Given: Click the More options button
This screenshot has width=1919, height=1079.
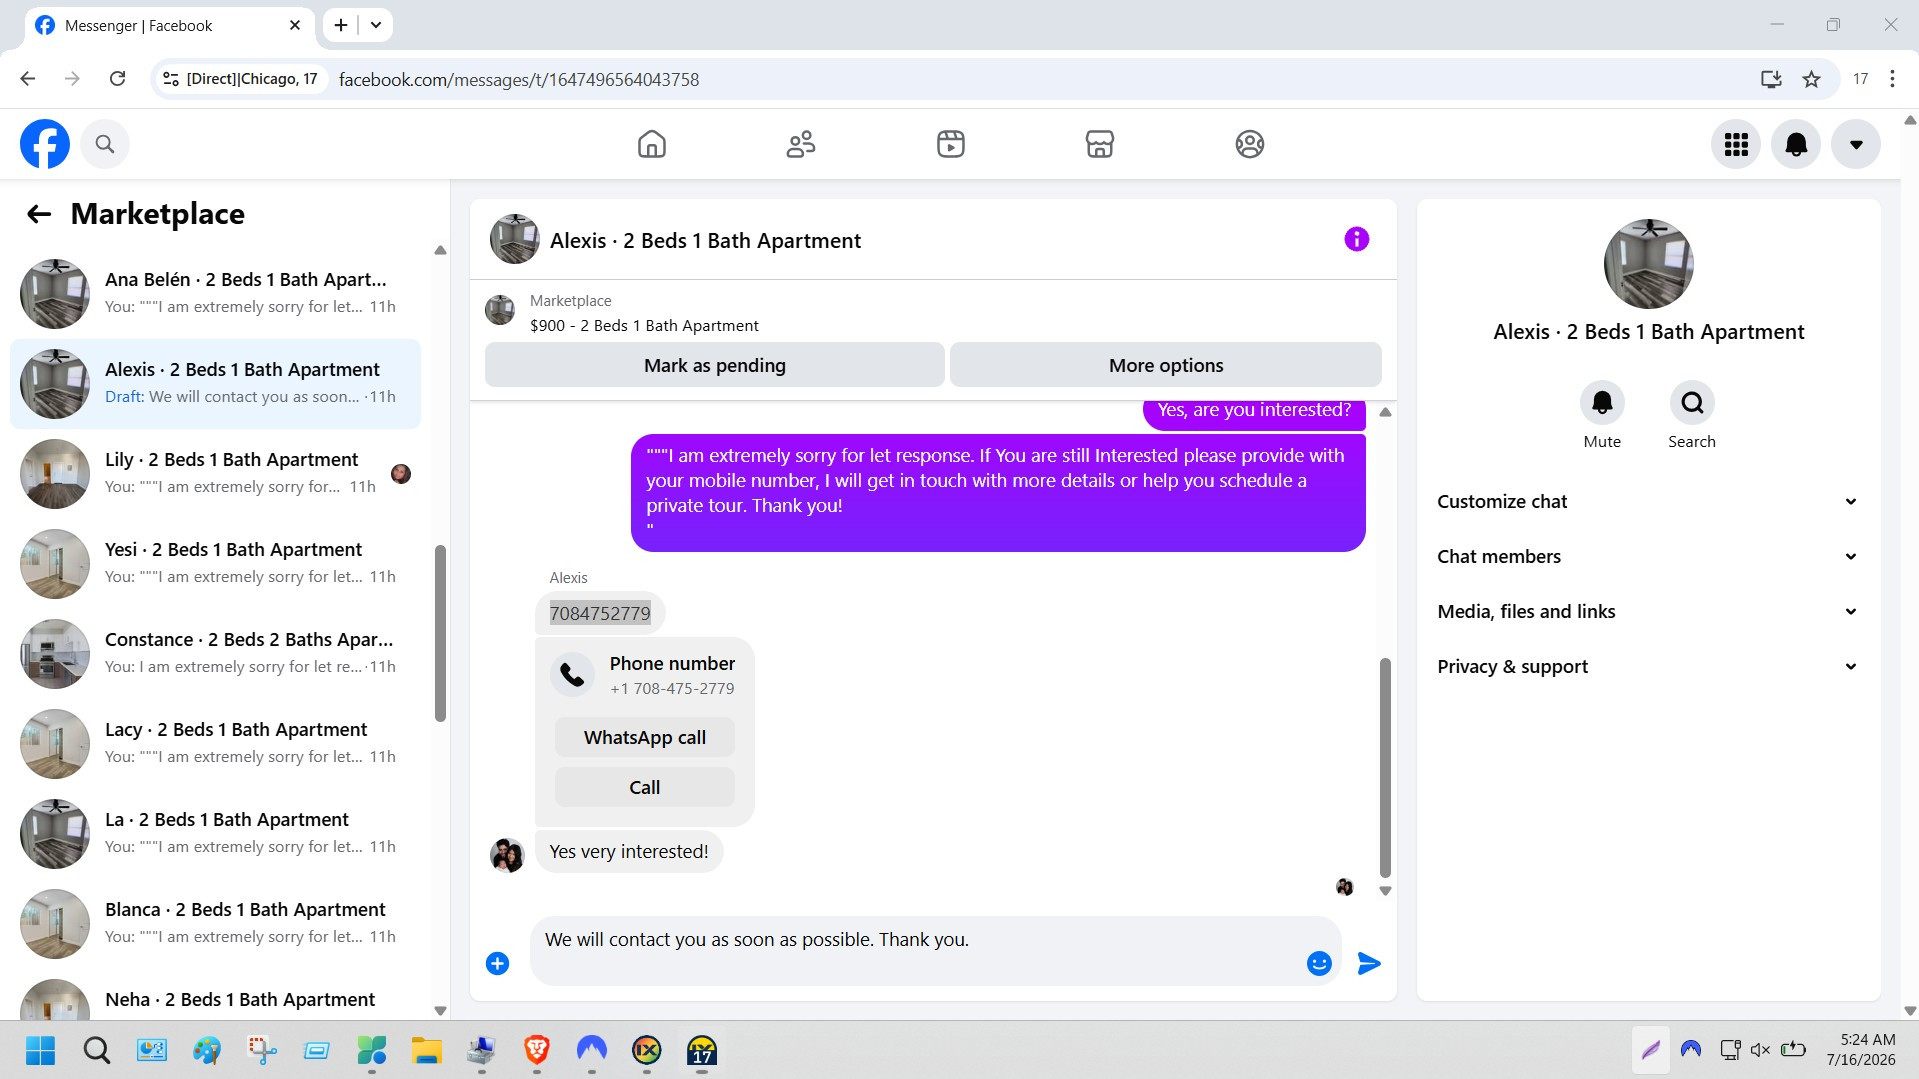Looking at the screenshot, I should [1166, 365].
